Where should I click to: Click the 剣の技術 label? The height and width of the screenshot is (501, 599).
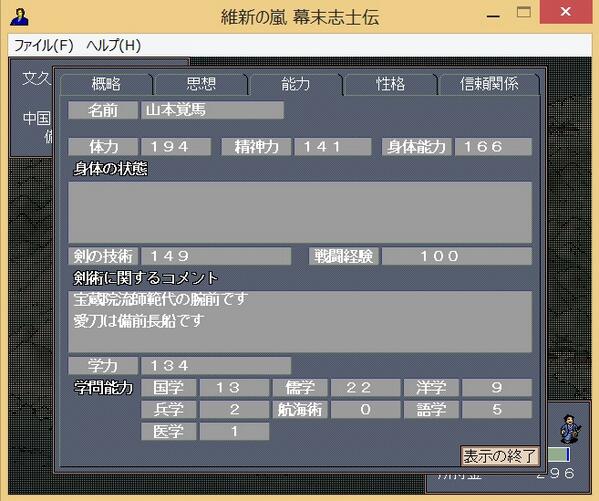click(103, 256)
